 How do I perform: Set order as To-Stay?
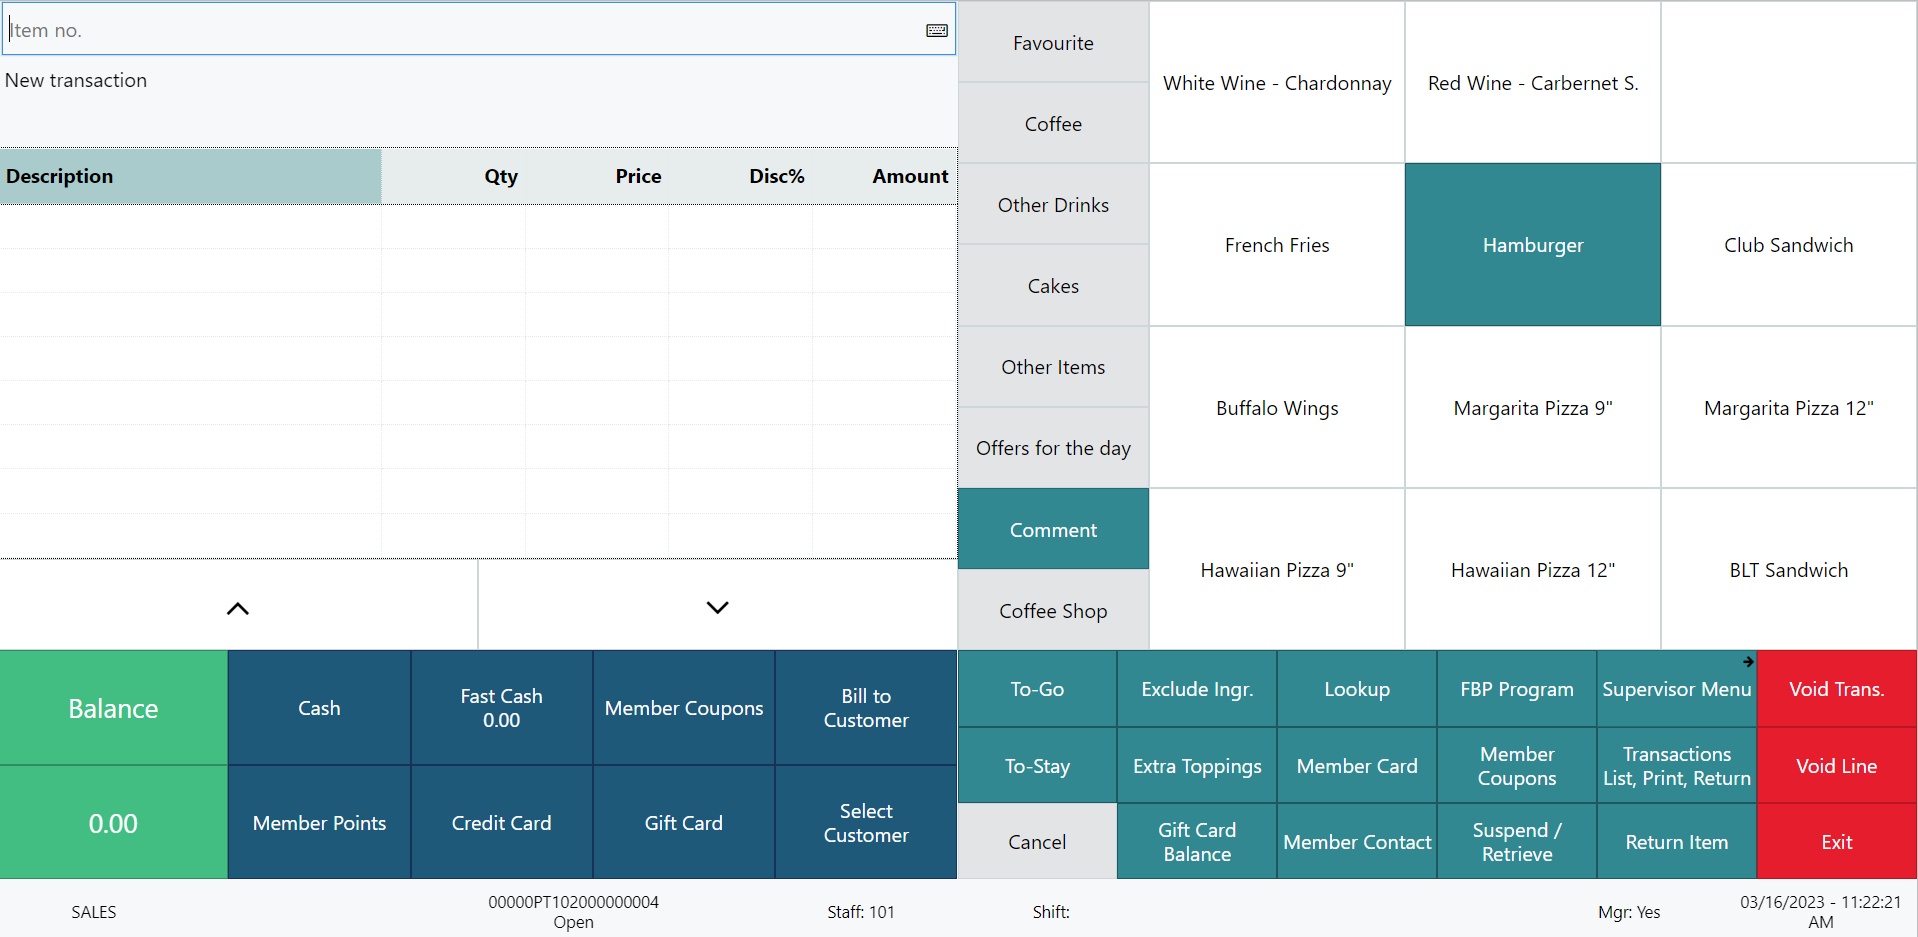(x=1037, y=766)
